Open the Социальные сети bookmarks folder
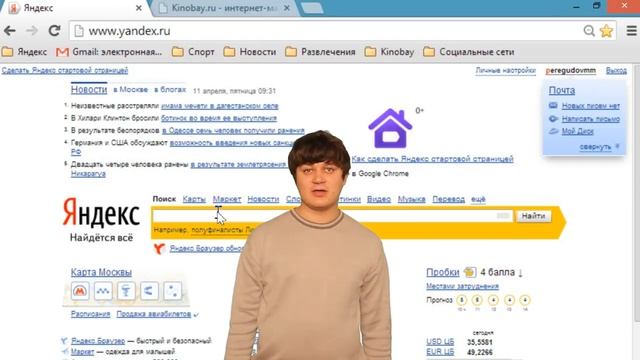 [469, 52]
